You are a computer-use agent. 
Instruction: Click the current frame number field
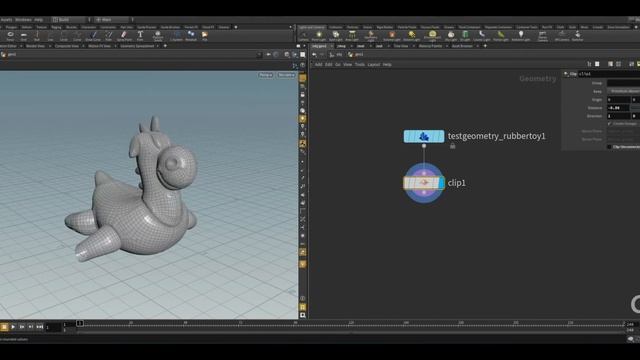pos(52,327)
